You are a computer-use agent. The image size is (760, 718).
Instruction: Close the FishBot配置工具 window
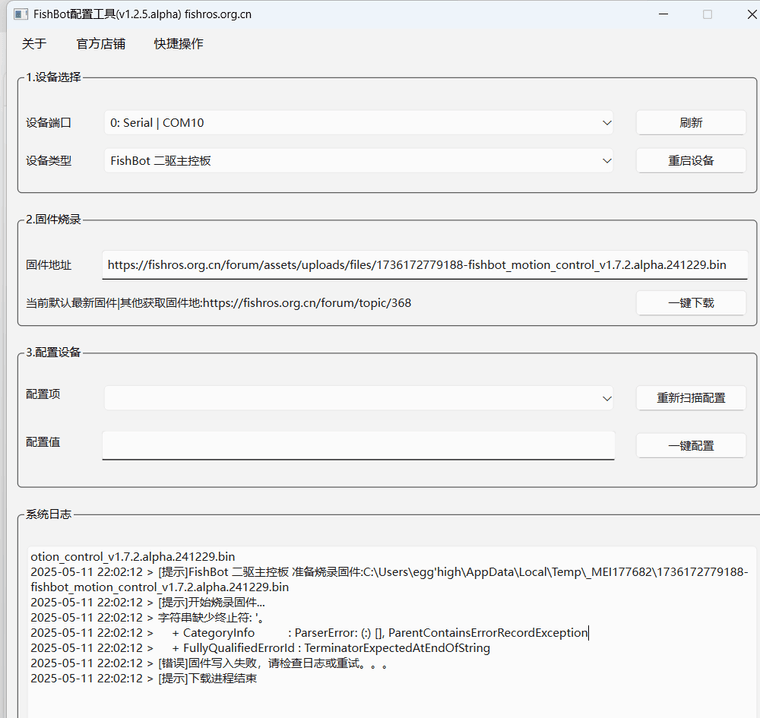tap(752, 14)
